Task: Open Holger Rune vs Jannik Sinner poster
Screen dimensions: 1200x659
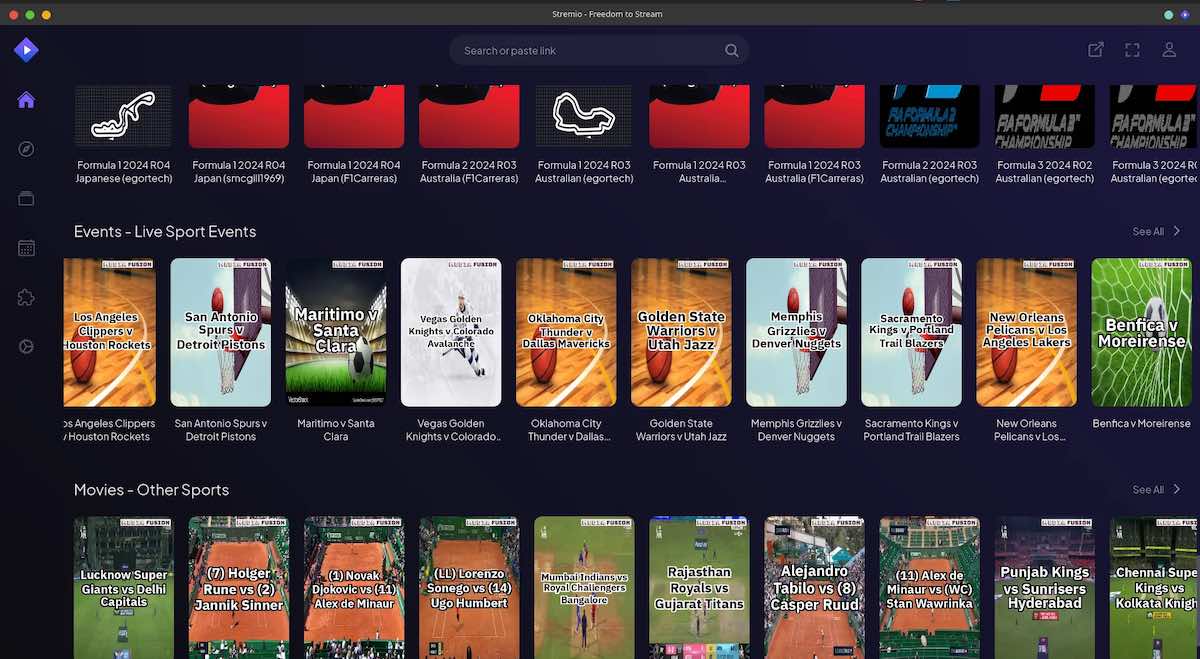Action: (x=239, y=588)
